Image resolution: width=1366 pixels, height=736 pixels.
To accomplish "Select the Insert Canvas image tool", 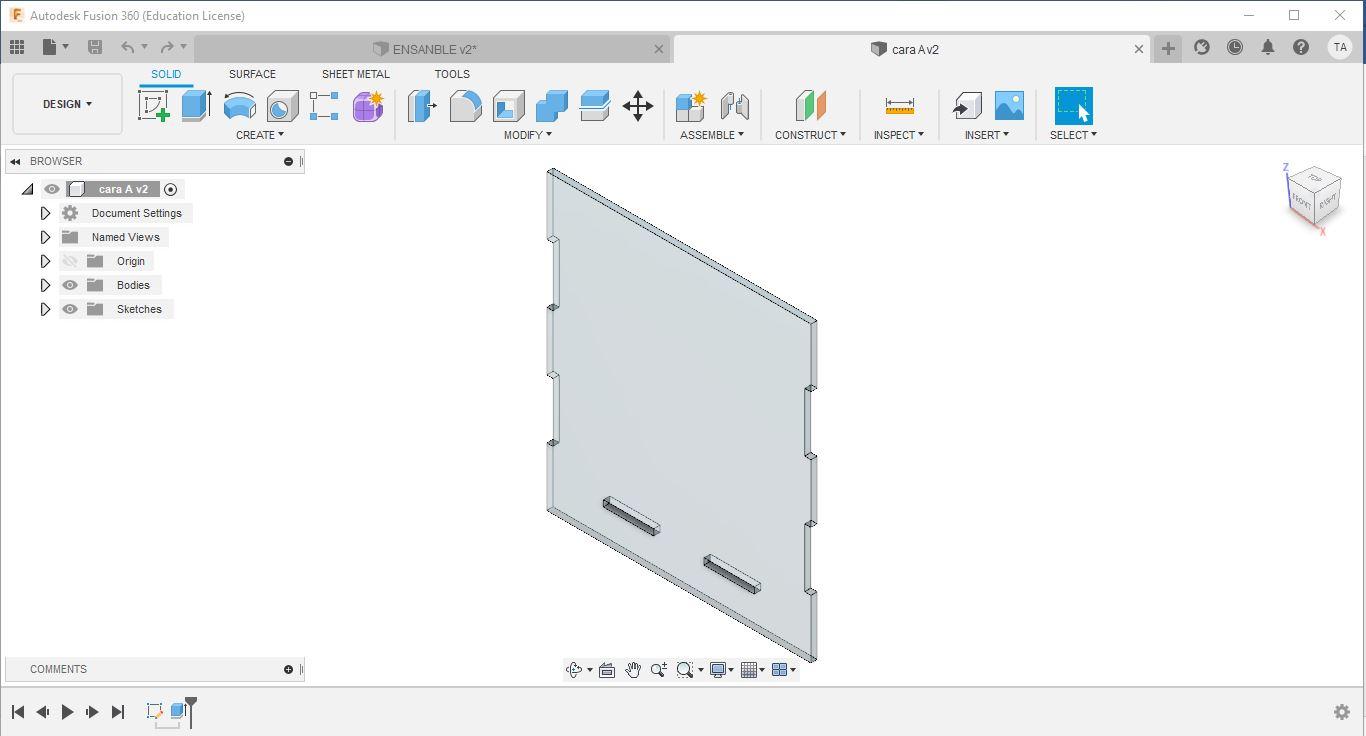I will pyautogui.click(x=1009, y=106).
